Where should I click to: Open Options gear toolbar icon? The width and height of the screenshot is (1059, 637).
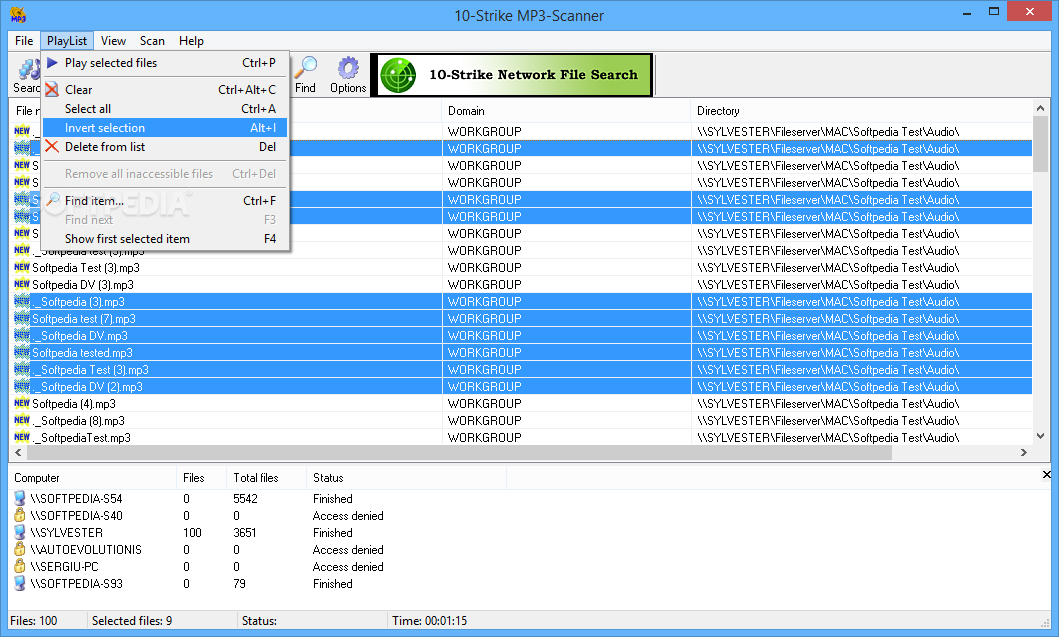tap(348, 68)
